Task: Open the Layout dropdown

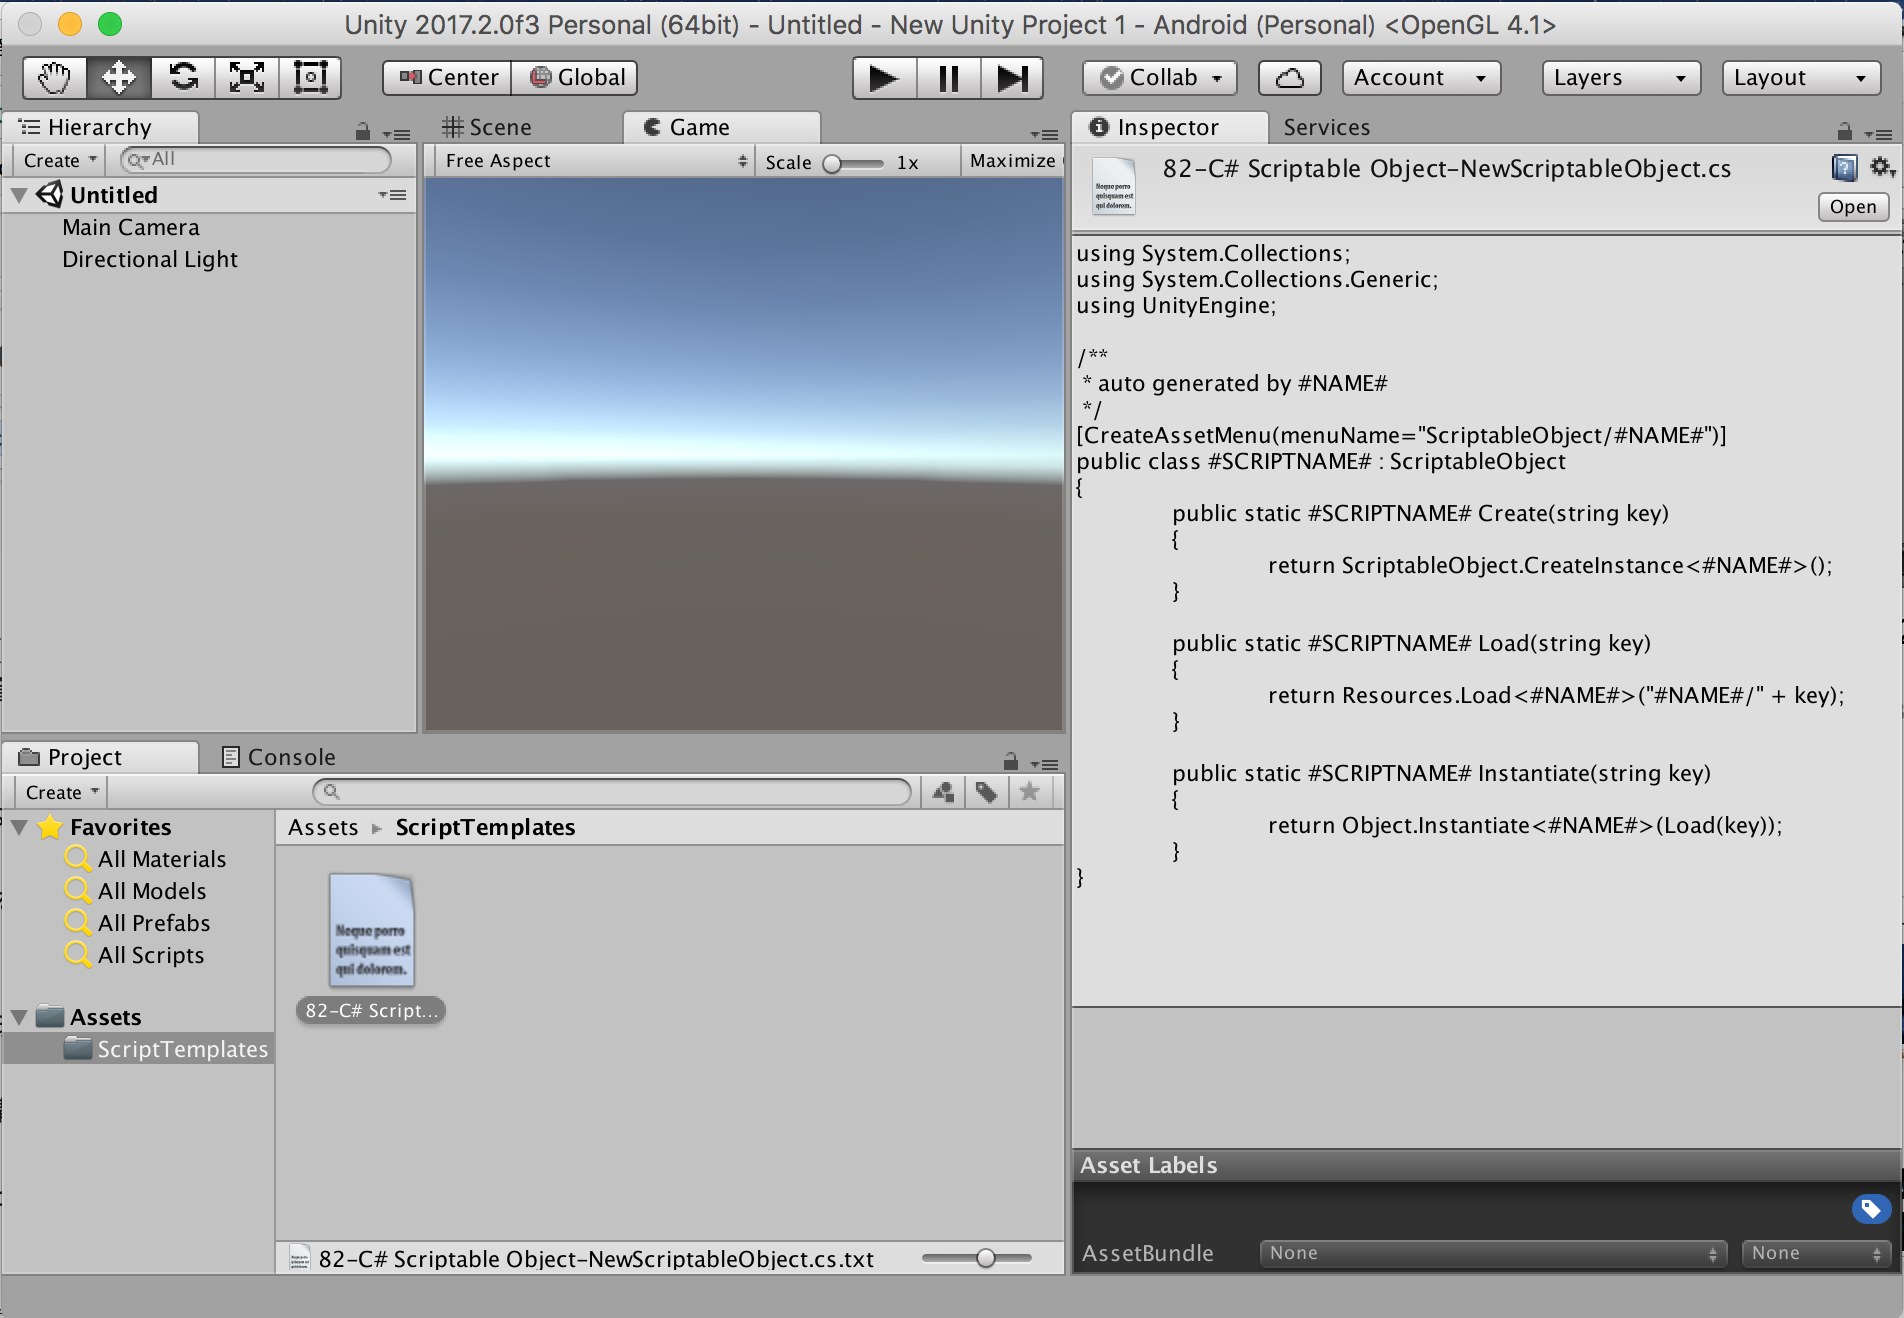Action: (1801, 78)
